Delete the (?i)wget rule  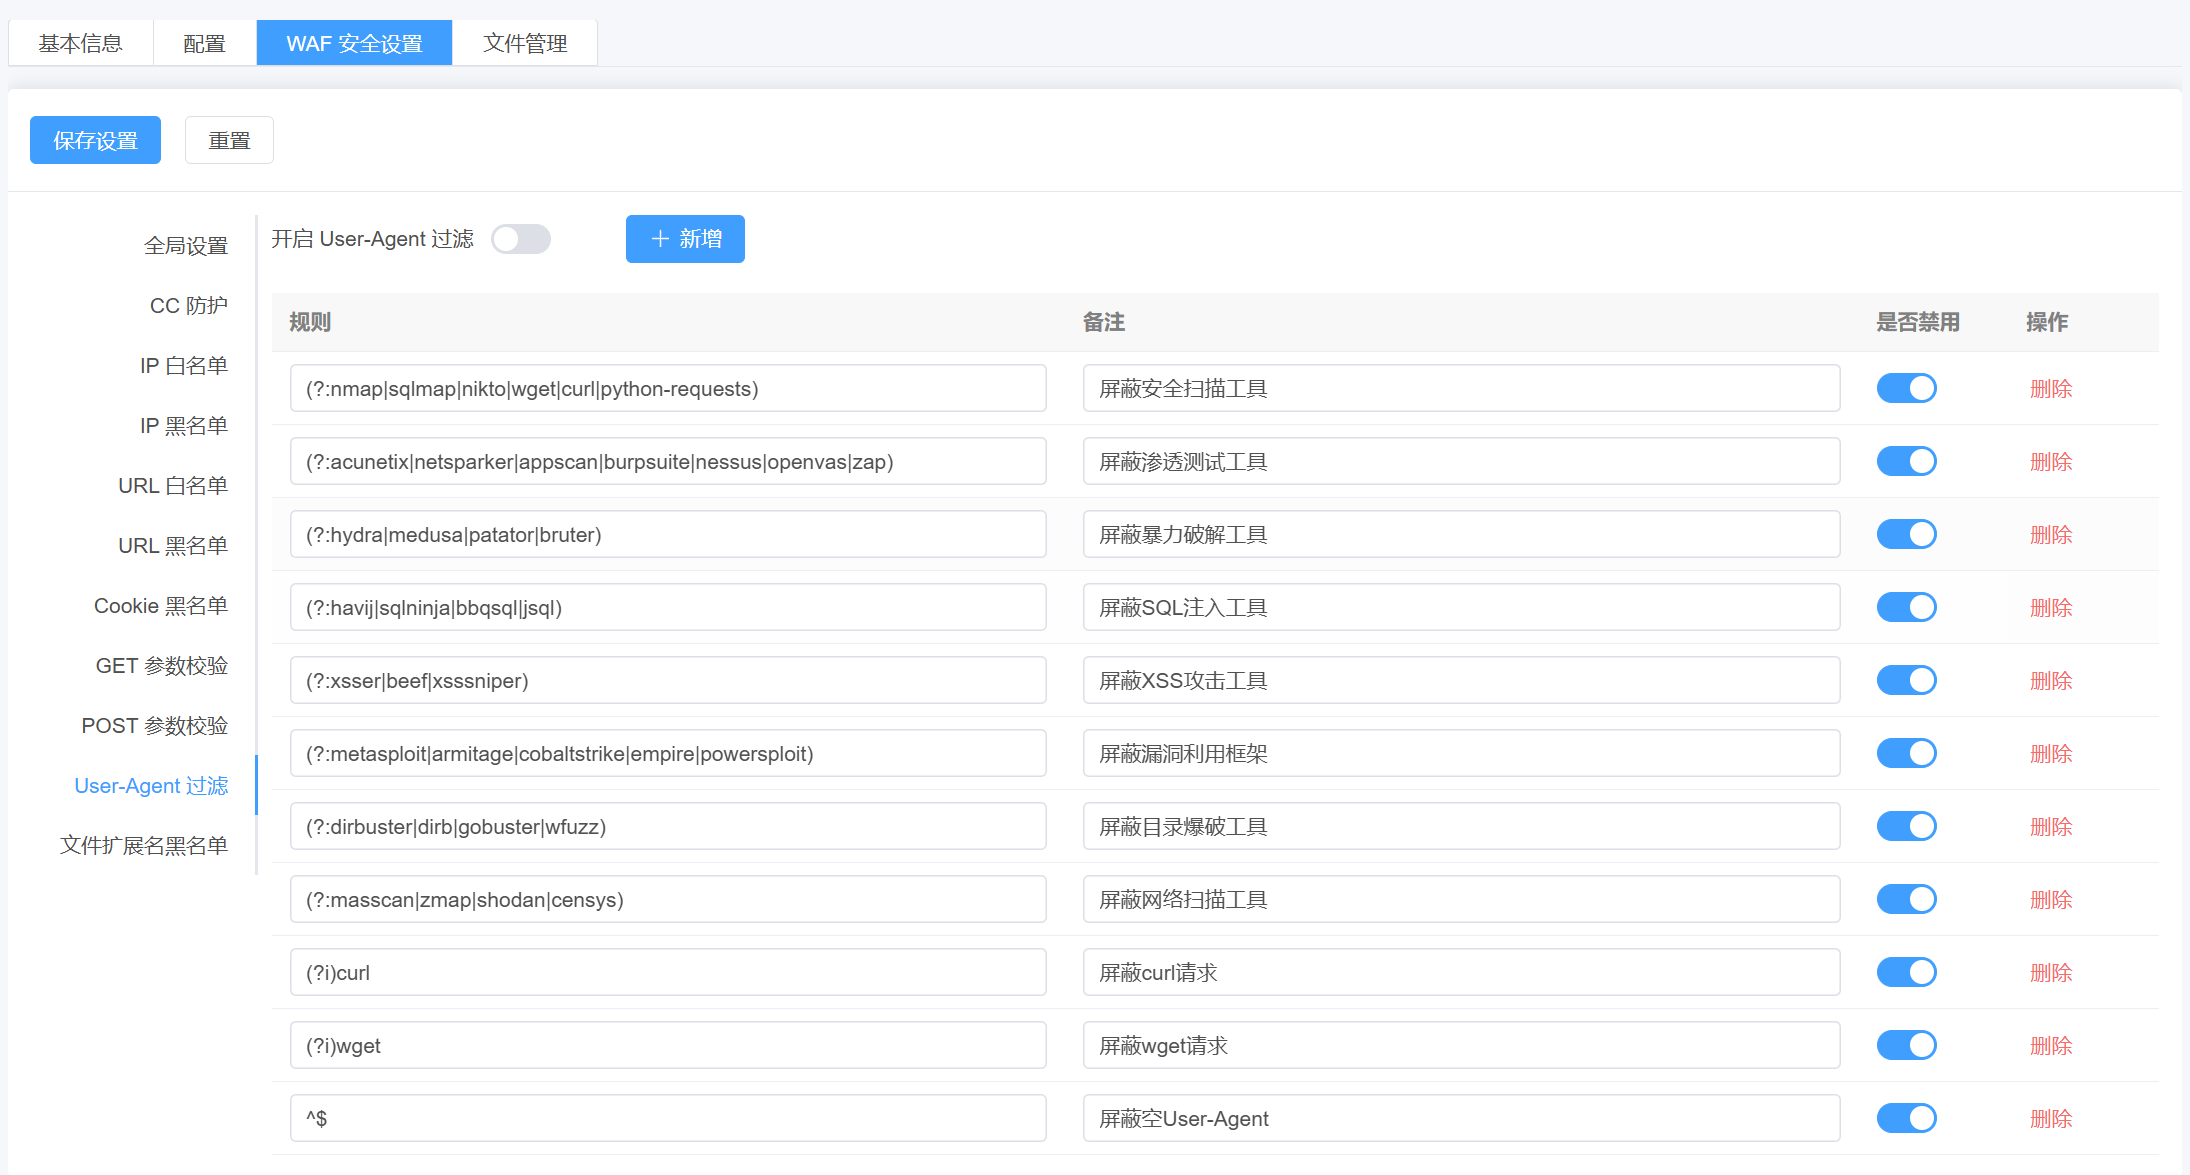tap(2051, 1046)
